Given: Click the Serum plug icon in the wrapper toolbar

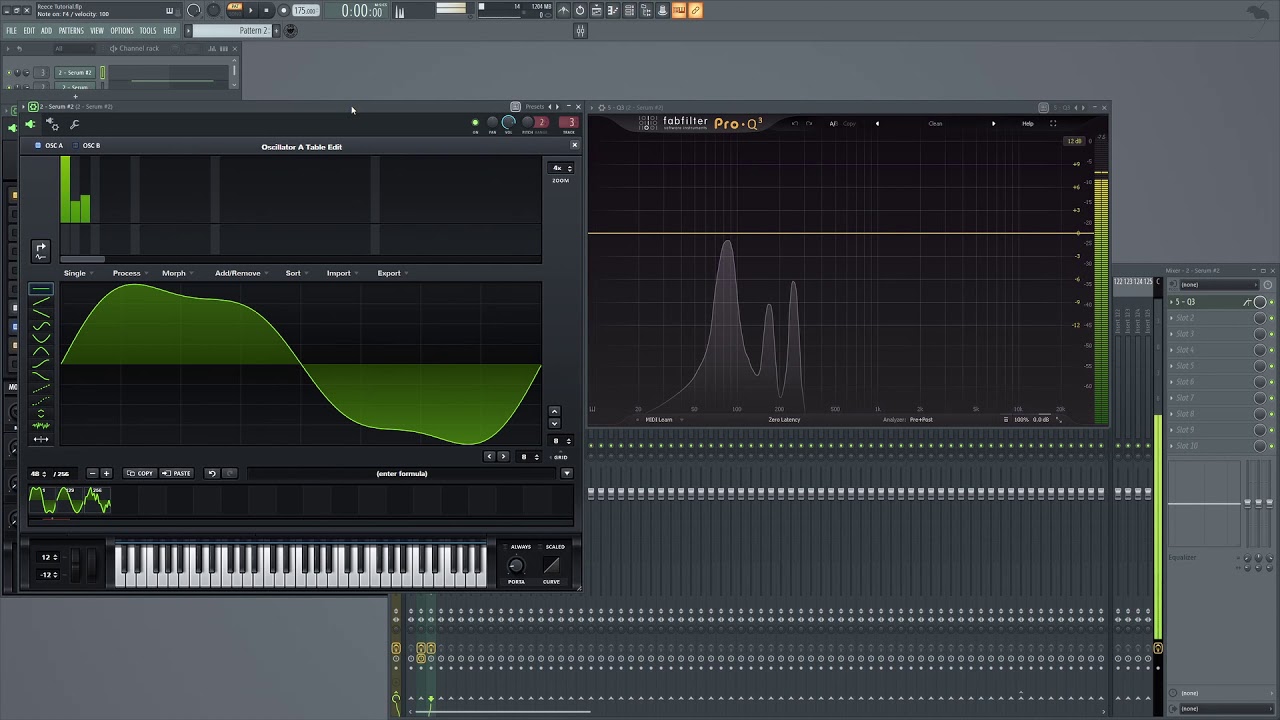Looking at the screenshot, I should click(30, 124).
